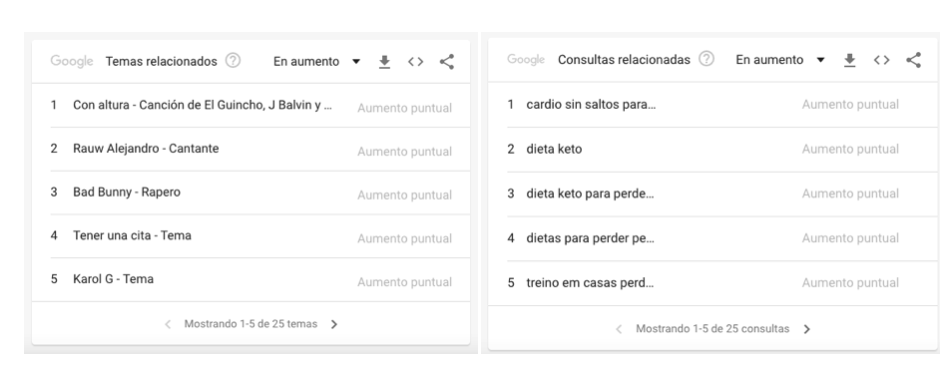Viewport: 949px width, 374px height.
Task: Share the Consultas relacionadas card
Action: click(x=913, y=60)
